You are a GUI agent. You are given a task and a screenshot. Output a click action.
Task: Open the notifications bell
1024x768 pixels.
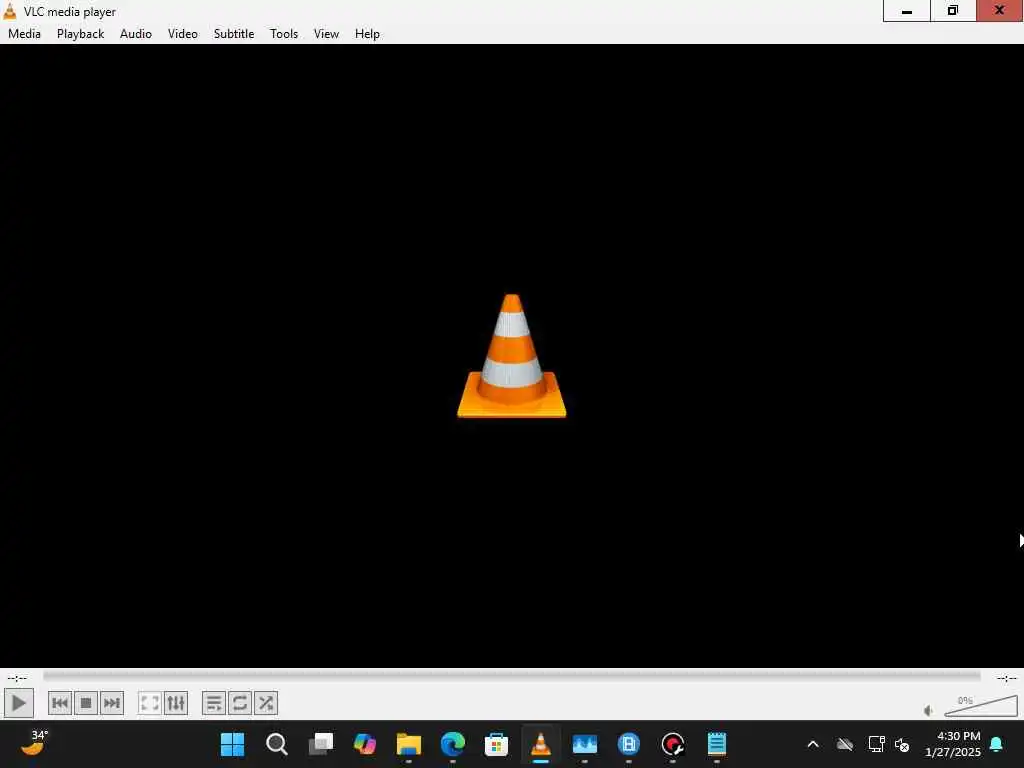click(997, 744)
